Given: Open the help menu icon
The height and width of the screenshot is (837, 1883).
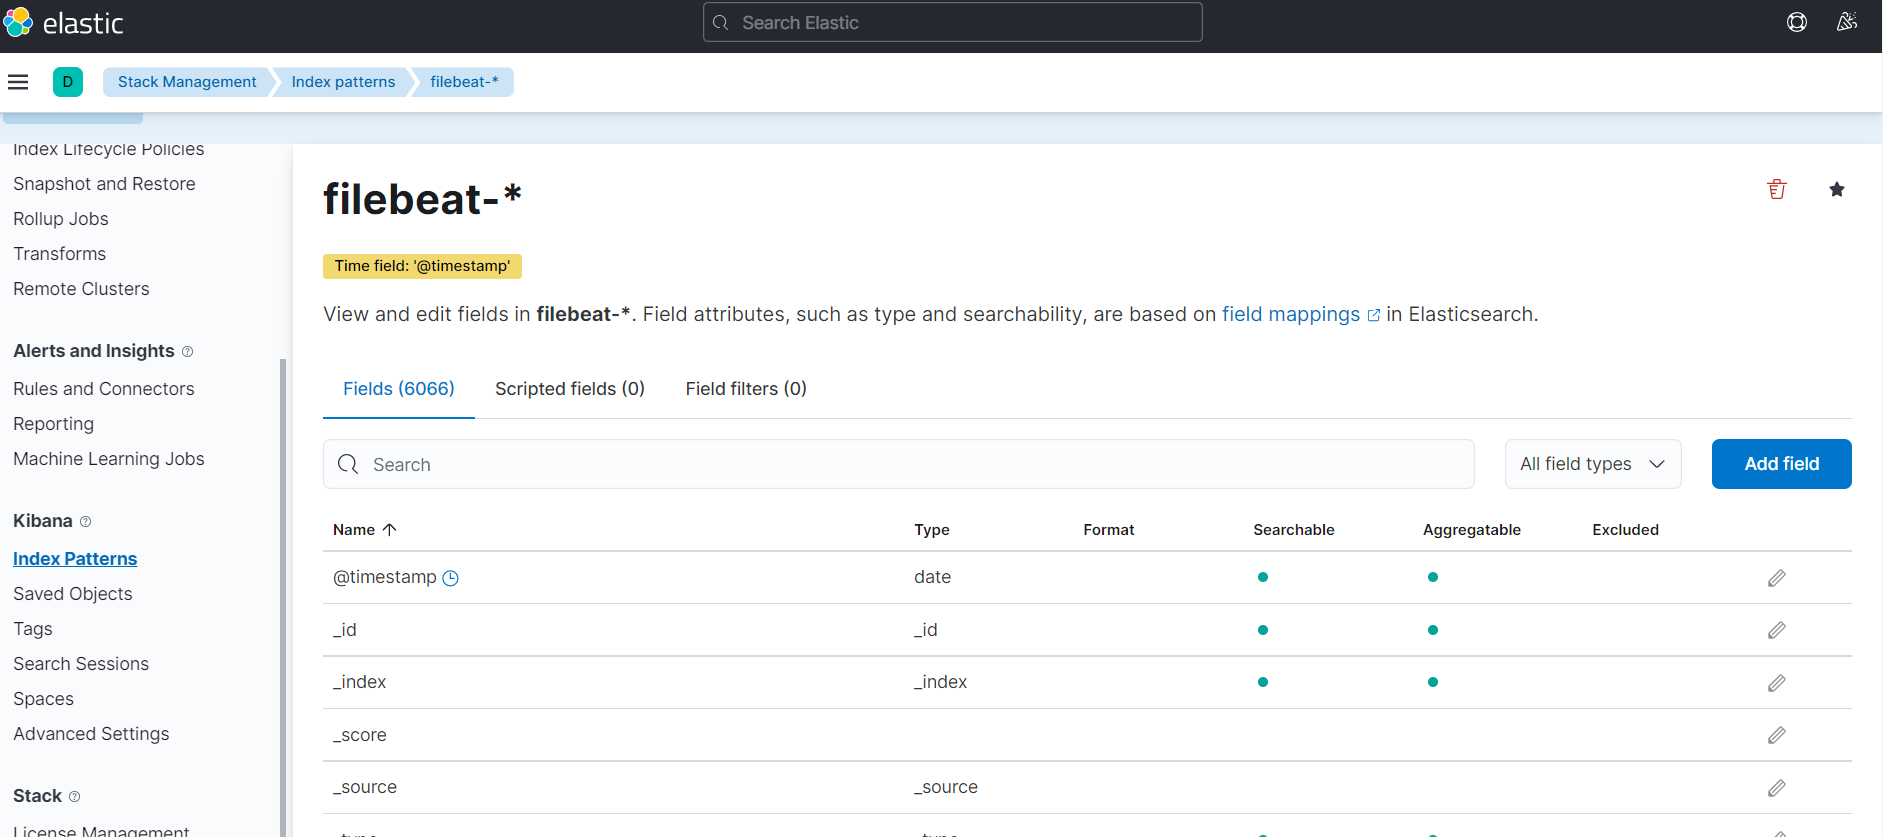Looking at the screenshot, I should tap(1797, 22).
